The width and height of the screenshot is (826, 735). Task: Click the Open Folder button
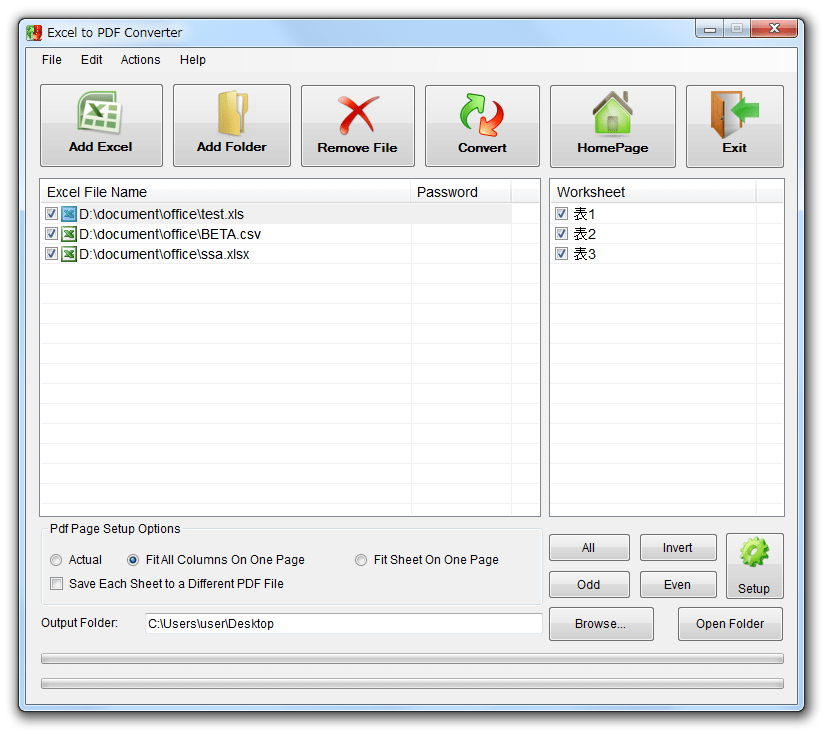[x=730, y=624]
